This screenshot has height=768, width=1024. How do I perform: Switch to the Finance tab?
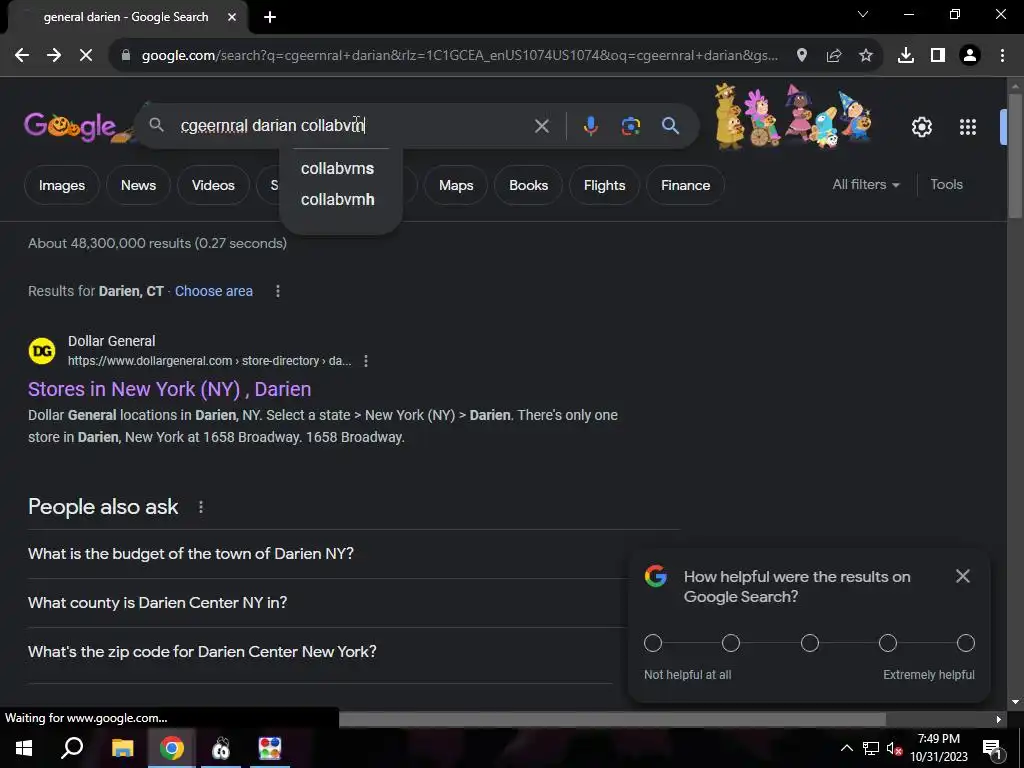[685, 185]
